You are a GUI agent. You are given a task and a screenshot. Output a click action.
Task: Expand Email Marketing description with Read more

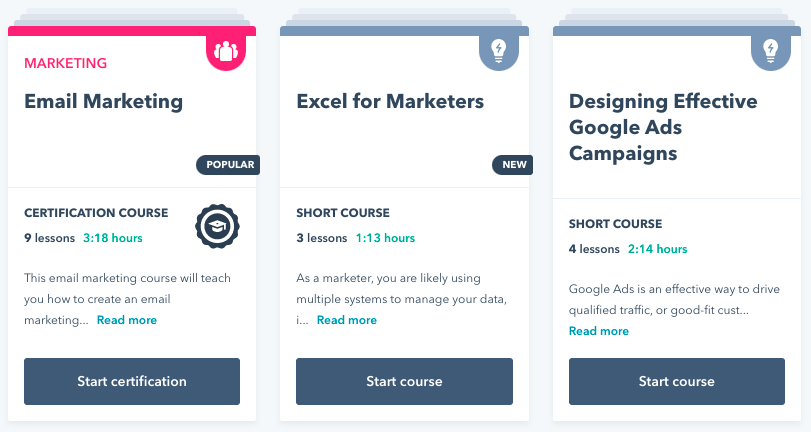(127, 320)
